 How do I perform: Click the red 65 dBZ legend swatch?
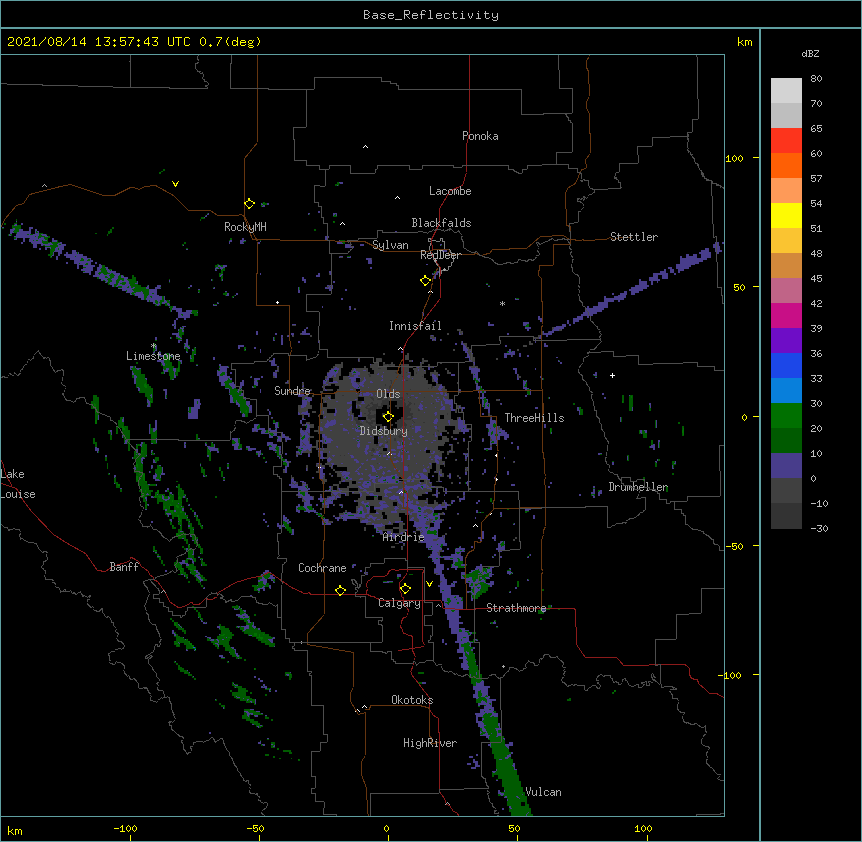click(x=786, y=140)
